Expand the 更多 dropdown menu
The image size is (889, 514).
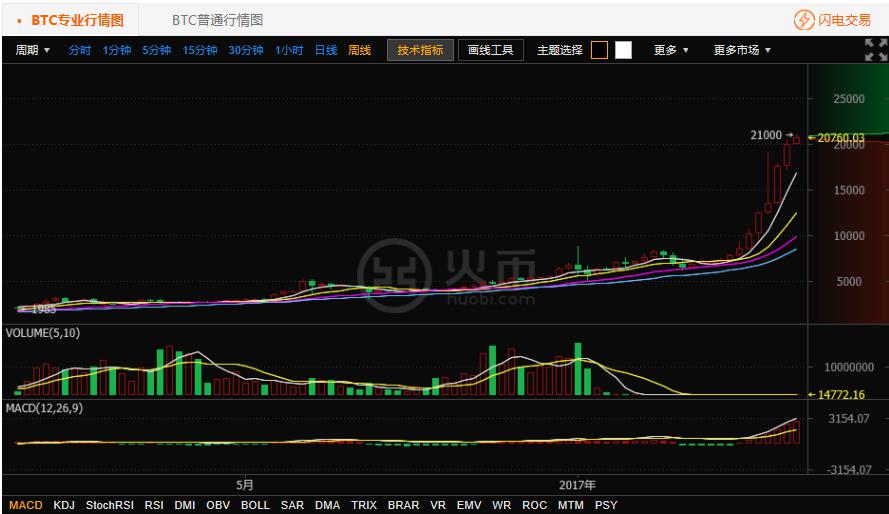coord(671,50)
